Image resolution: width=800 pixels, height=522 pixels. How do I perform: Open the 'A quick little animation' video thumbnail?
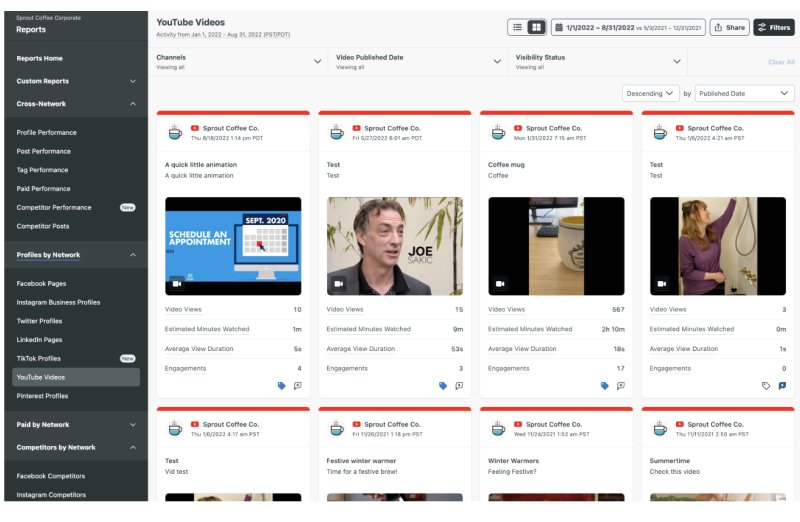pyautogui.click(x=233, y=246)
